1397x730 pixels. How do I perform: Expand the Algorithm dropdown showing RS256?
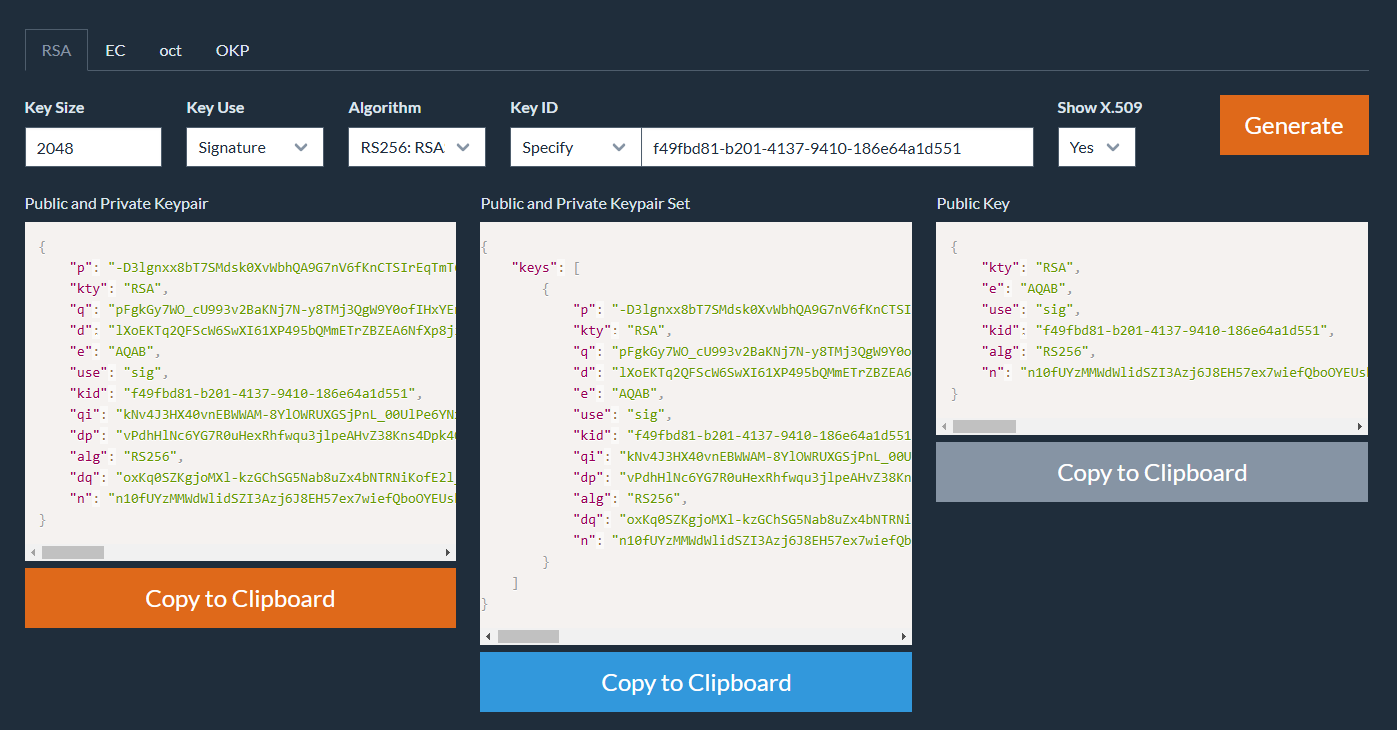coord(416,147)
